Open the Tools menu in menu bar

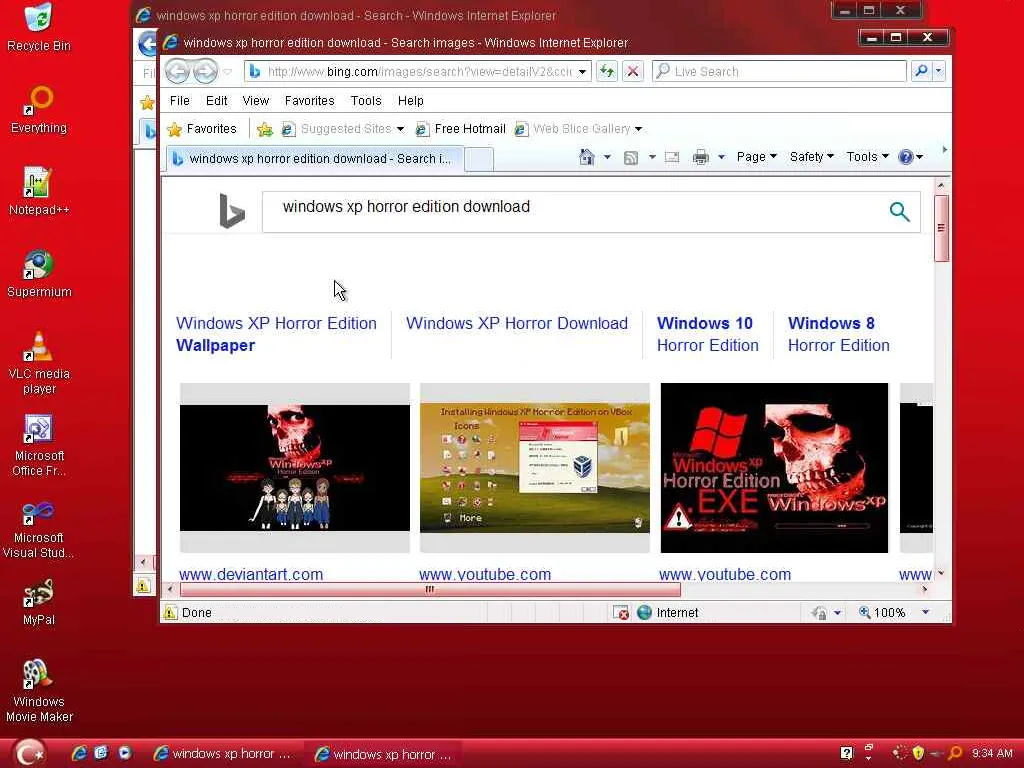pos(366,101)
